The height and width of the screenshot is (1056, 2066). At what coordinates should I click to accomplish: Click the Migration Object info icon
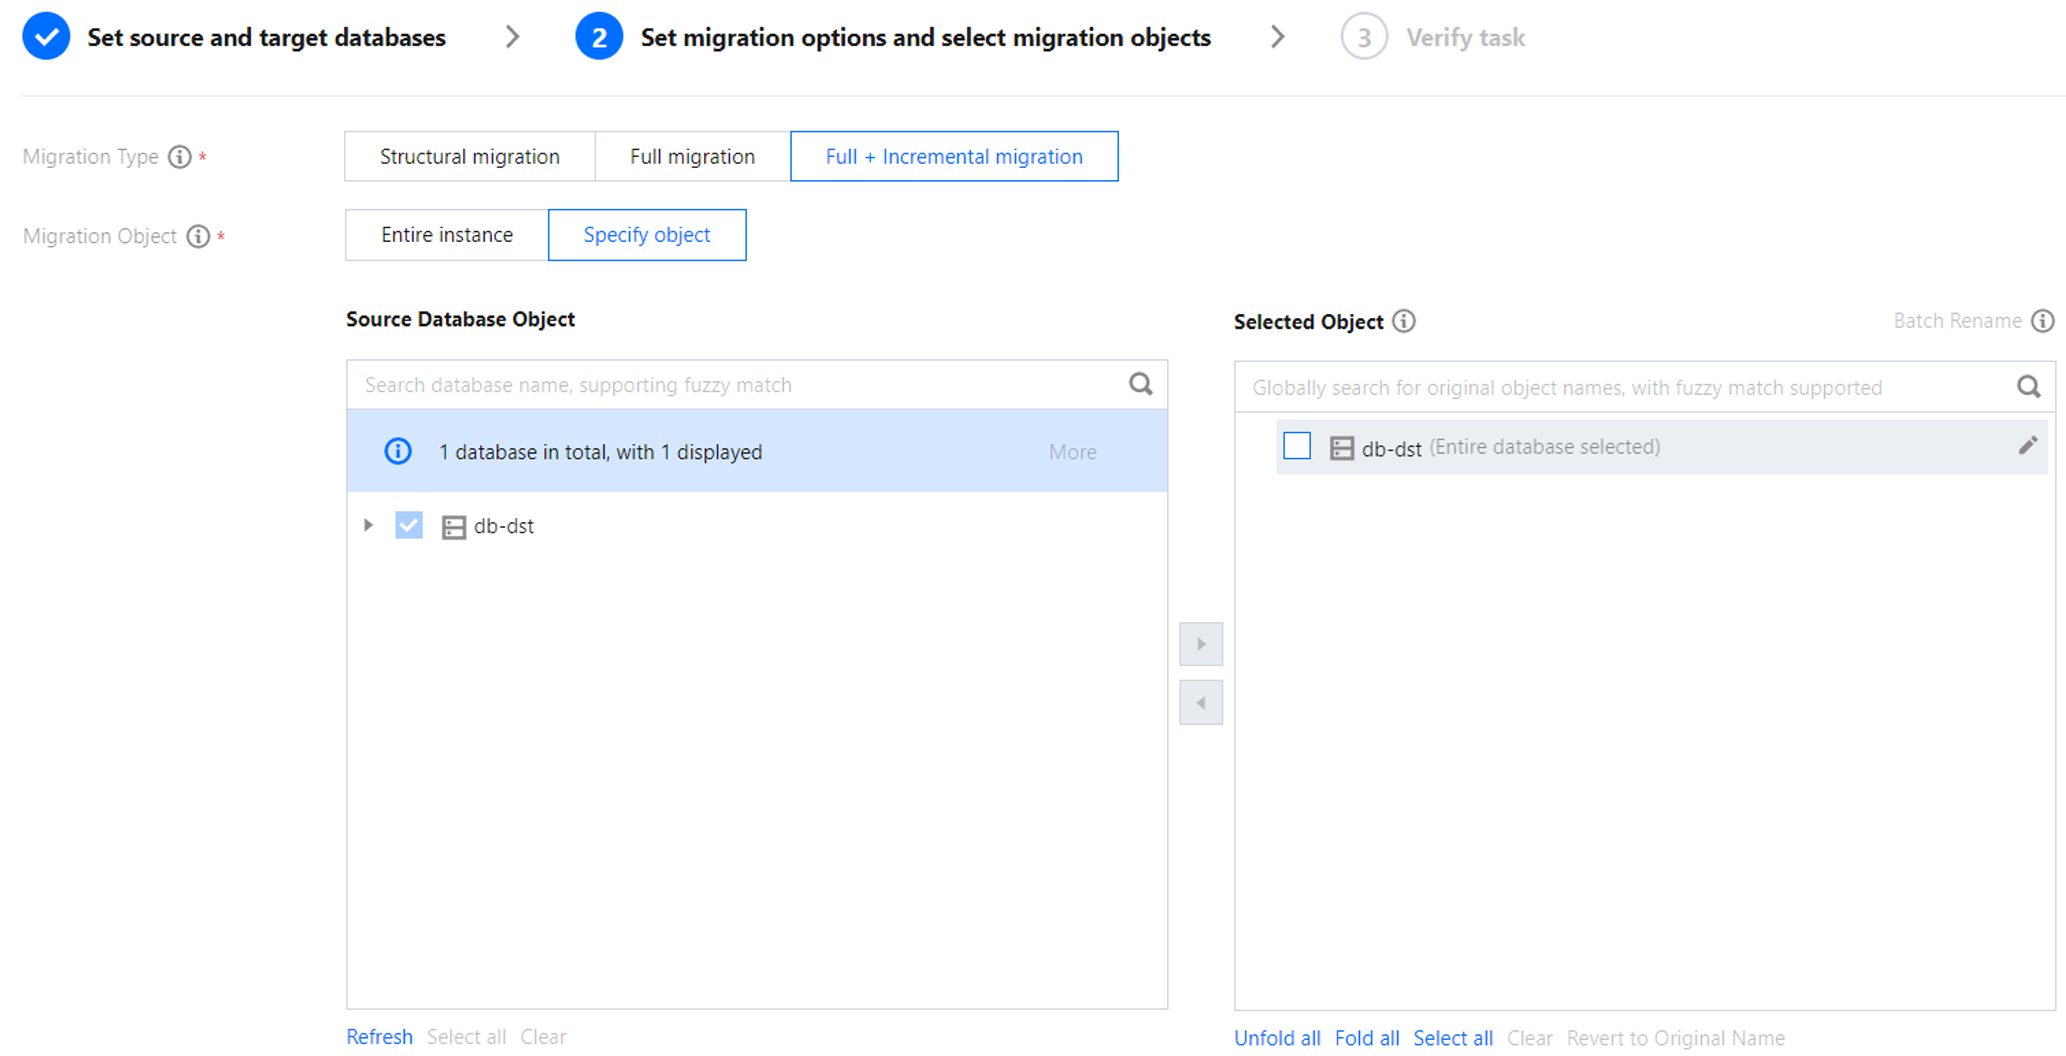coord(198,236)
